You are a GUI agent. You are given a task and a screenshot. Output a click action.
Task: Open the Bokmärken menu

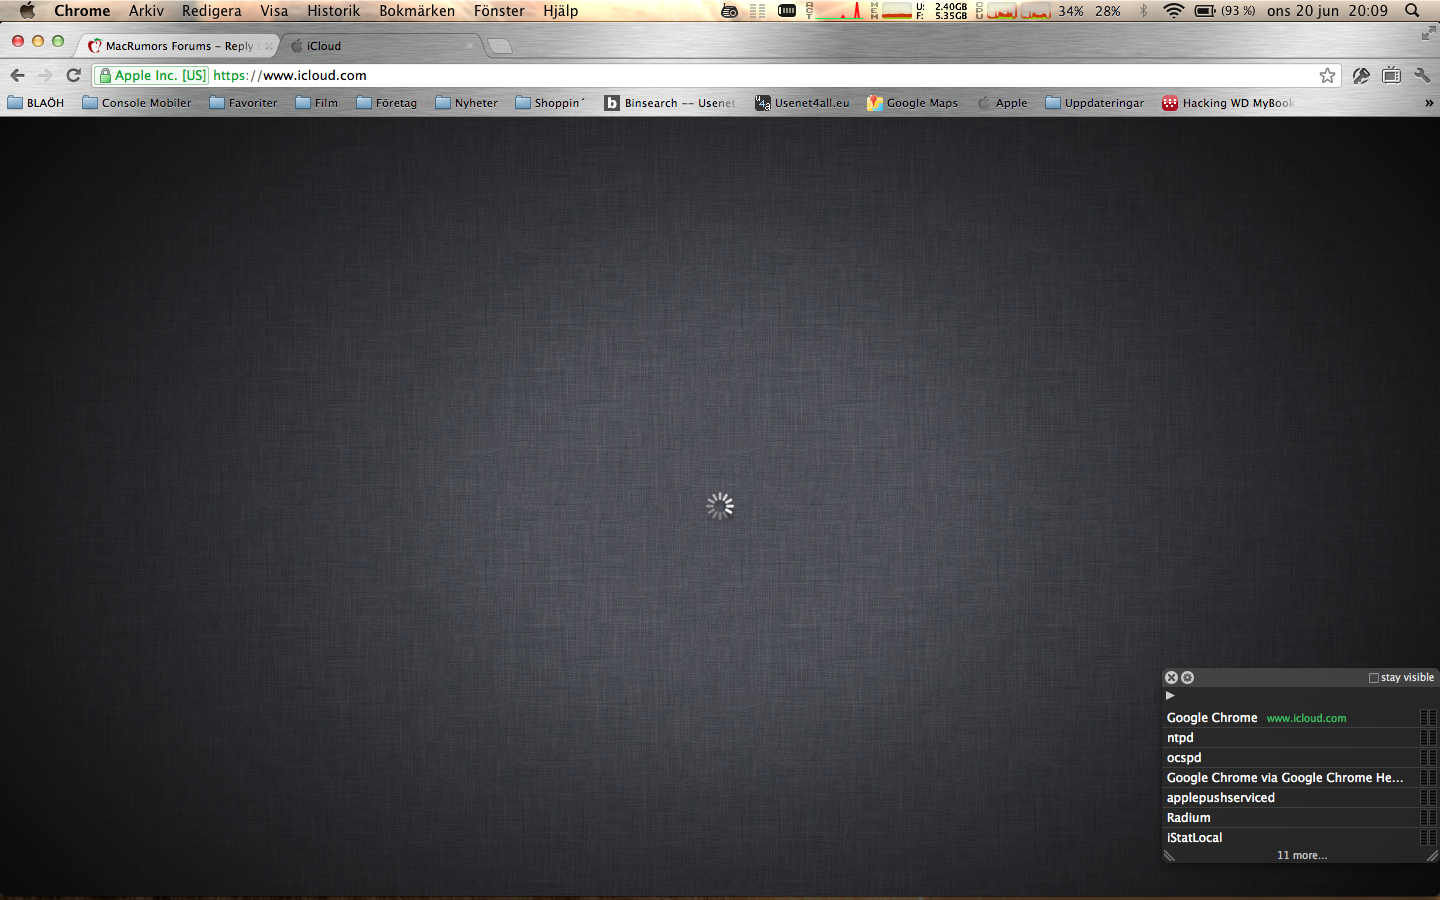417,11
